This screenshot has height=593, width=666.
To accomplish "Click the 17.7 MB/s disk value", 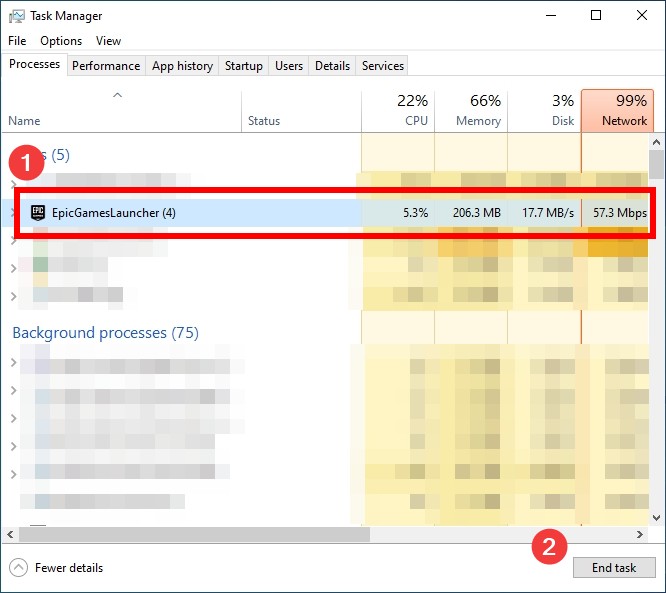I will point(548,213).
